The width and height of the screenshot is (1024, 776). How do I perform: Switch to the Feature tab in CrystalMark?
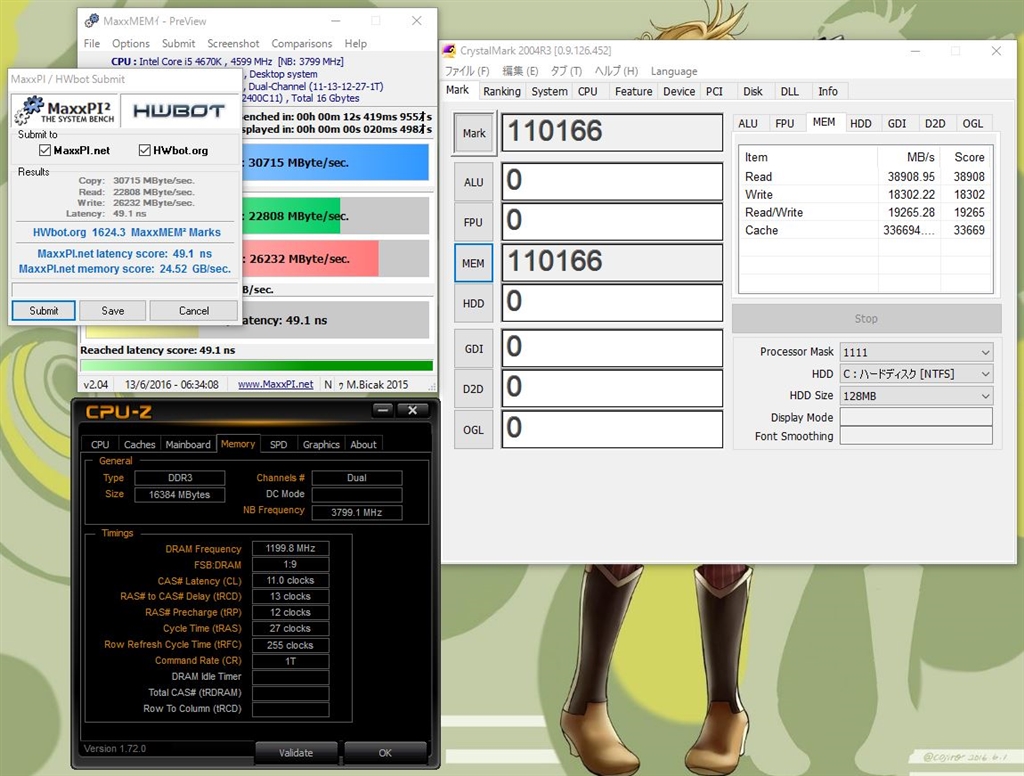[633, 91]
